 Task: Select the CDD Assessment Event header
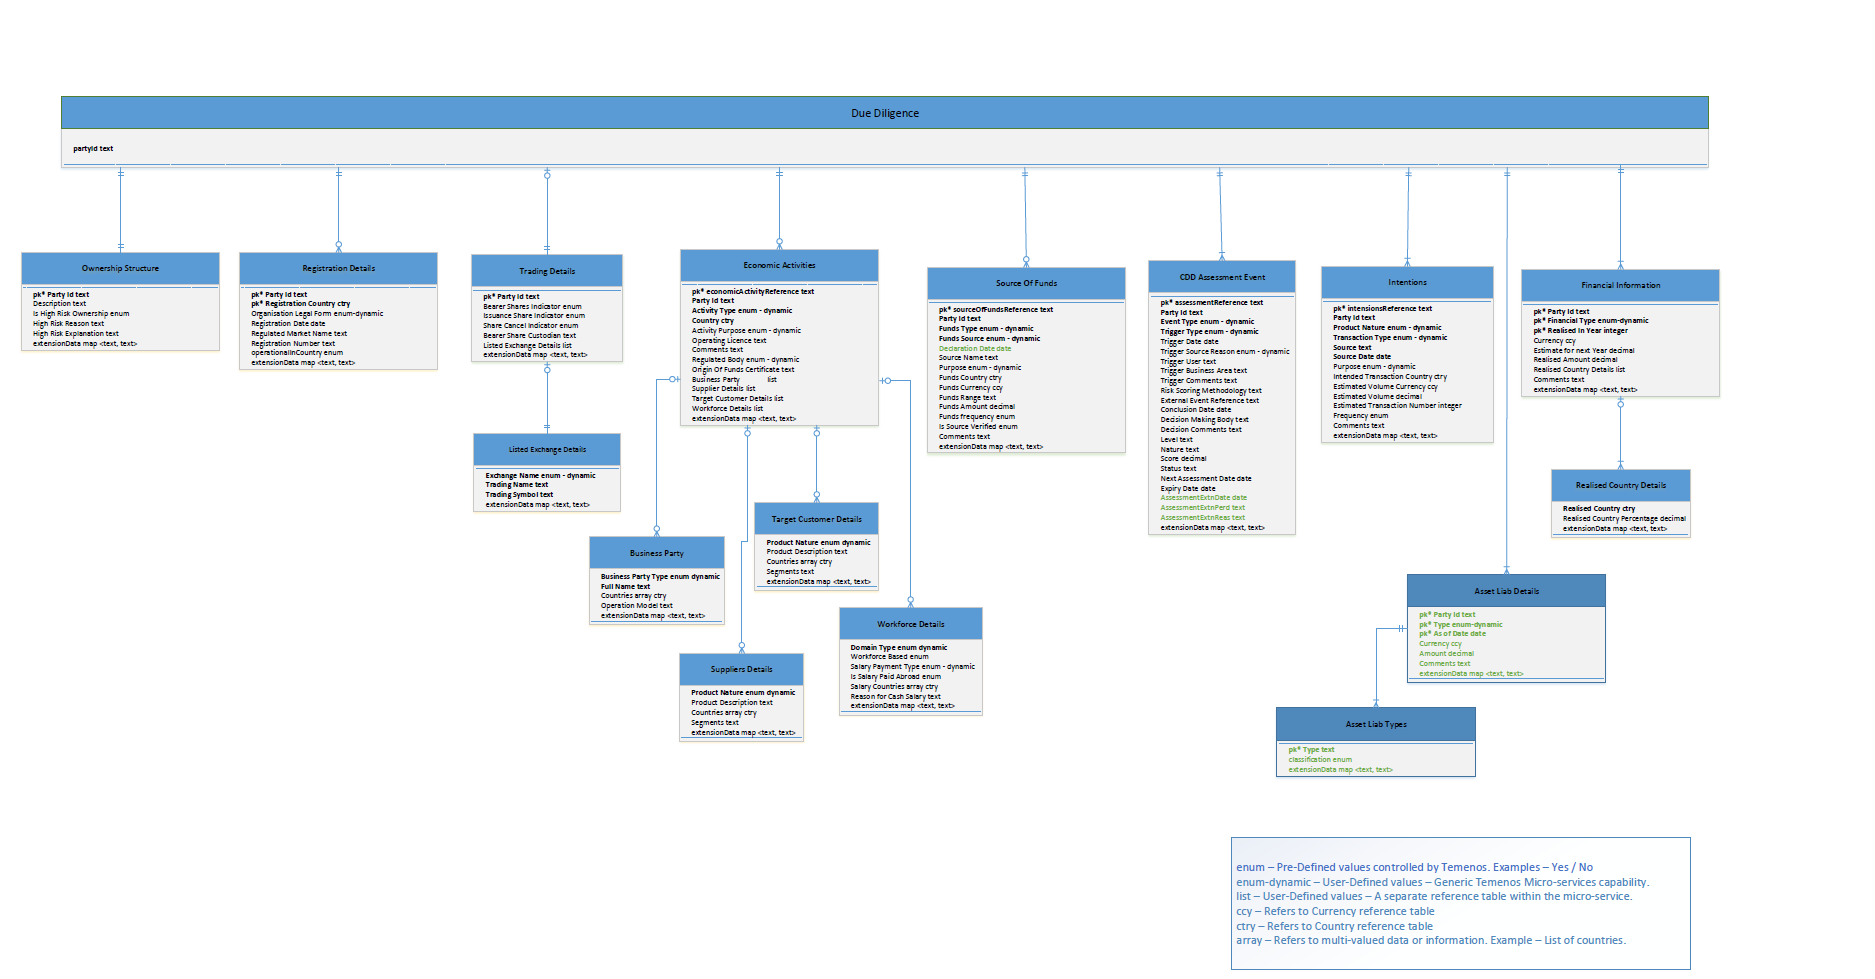[x=1221, y=277]
